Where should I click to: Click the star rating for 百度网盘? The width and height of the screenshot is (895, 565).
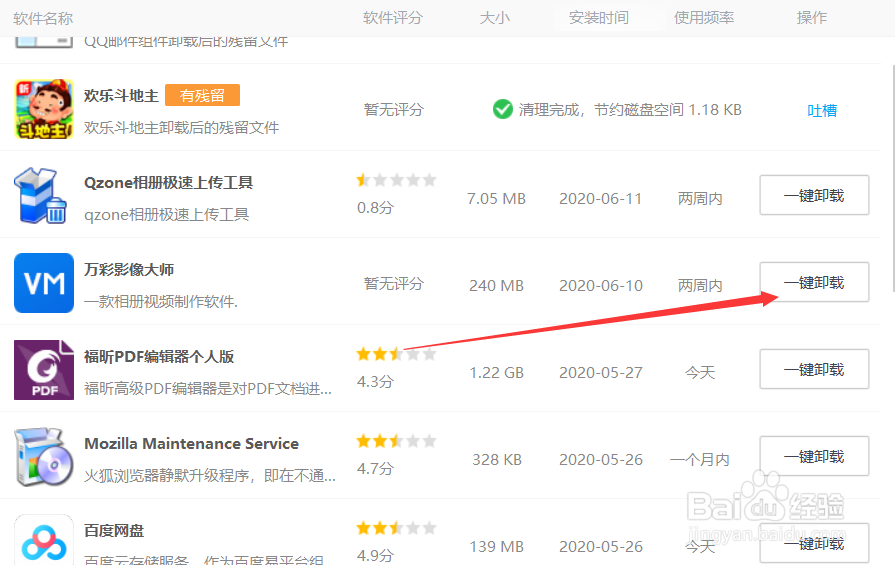tap(397, 528)
